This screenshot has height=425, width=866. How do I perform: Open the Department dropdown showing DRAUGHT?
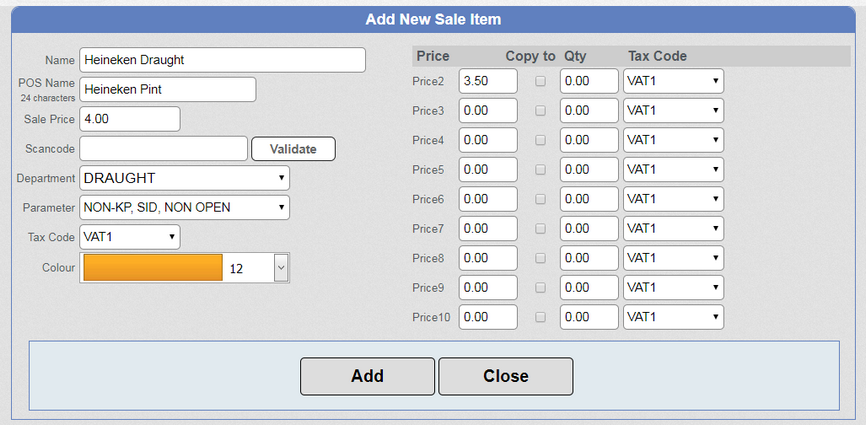pyautogui.click(x=184, y=178)
